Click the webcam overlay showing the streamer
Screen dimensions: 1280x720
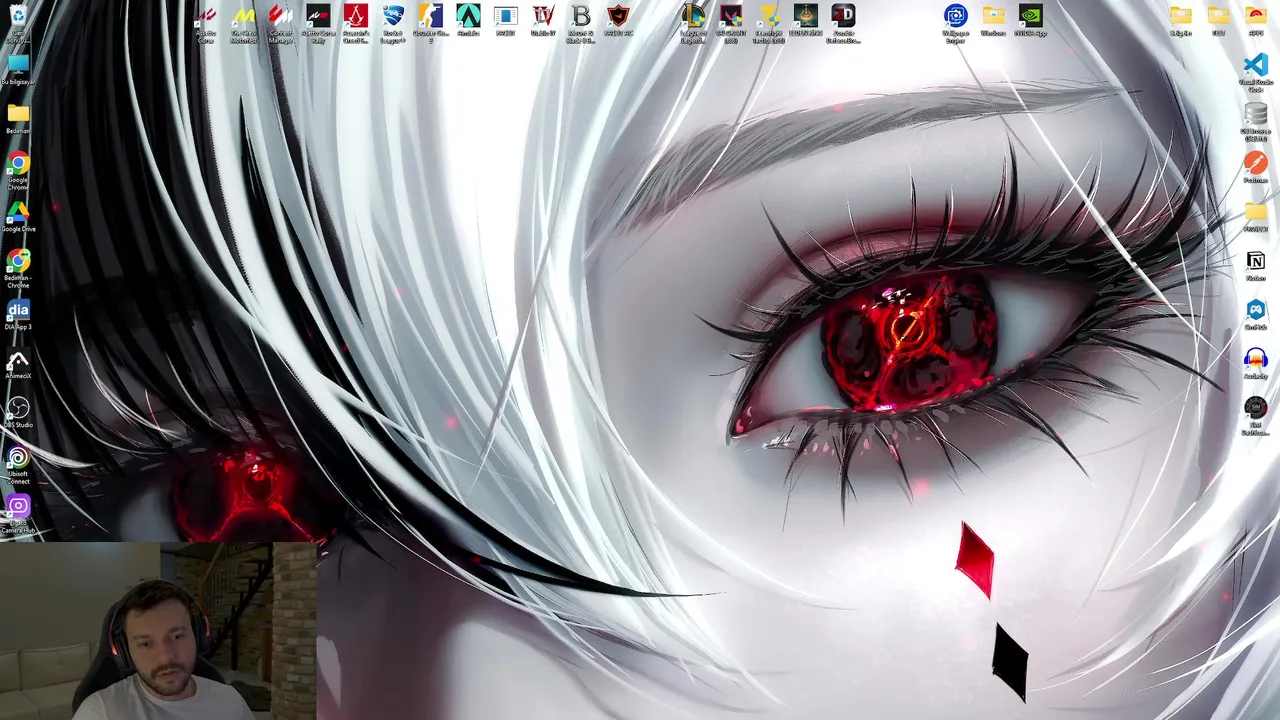[158, 631]
